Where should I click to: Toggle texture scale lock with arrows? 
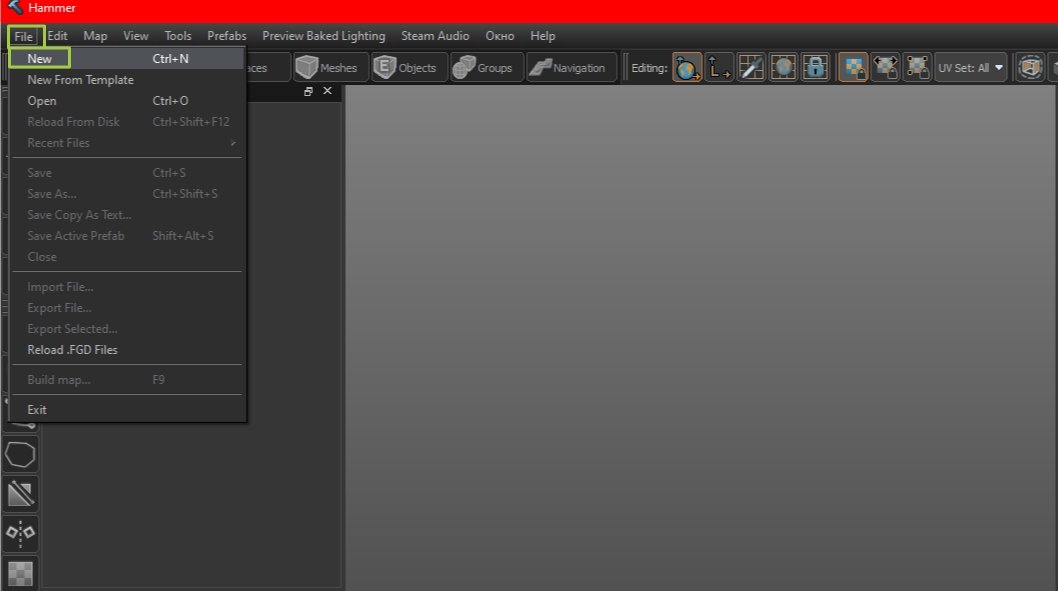(885, 68)
